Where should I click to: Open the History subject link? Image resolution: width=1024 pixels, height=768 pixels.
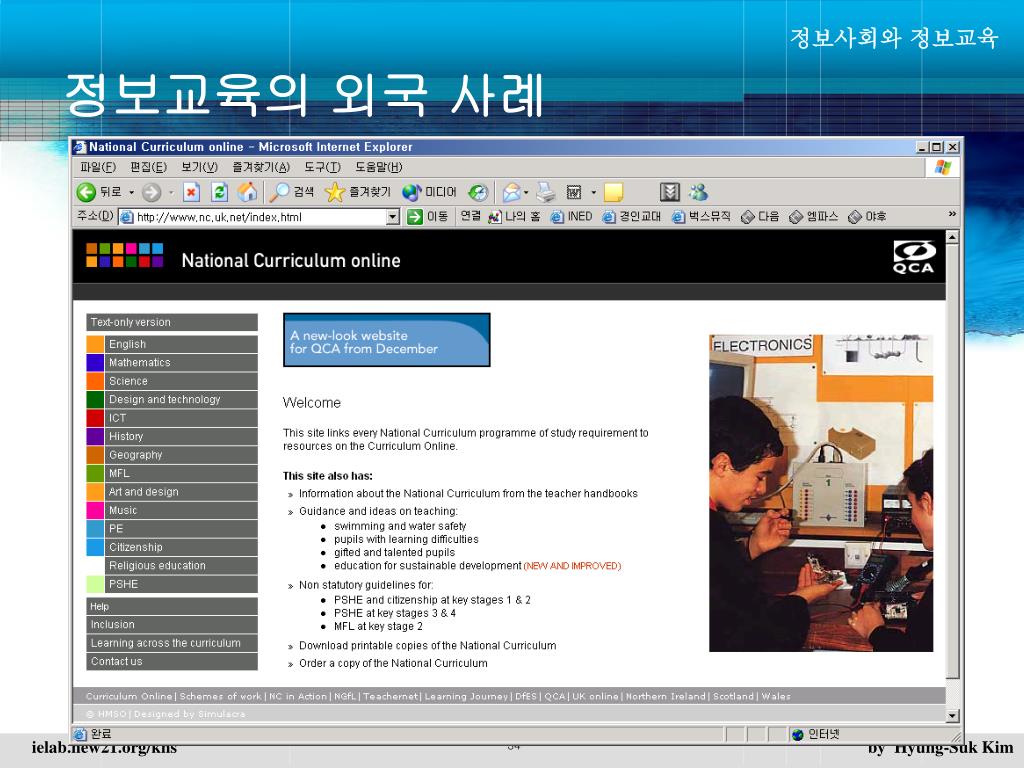tap(172, 436)
